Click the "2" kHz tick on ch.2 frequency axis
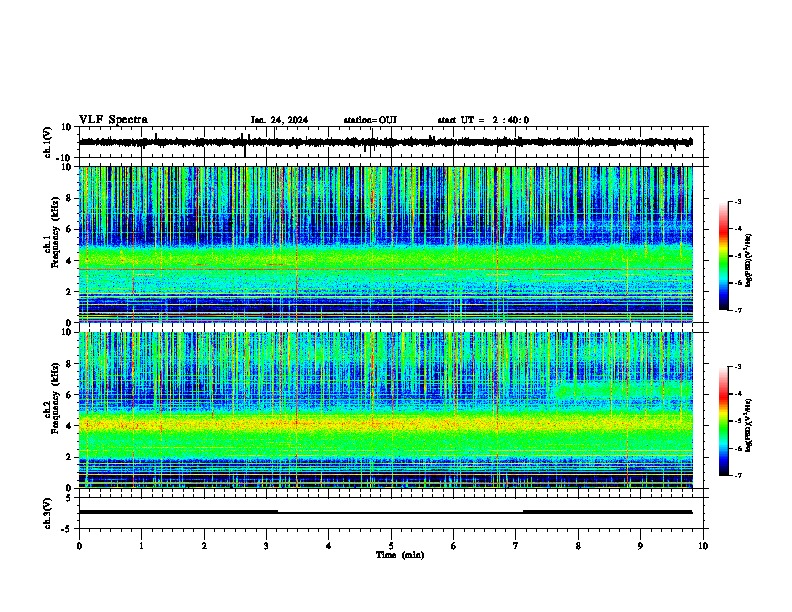The image size is (792, 612). click(x=69, y=457)
